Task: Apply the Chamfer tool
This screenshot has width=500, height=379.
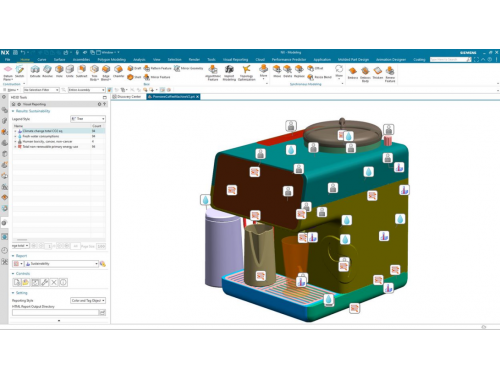Action: tap(118, 71)
